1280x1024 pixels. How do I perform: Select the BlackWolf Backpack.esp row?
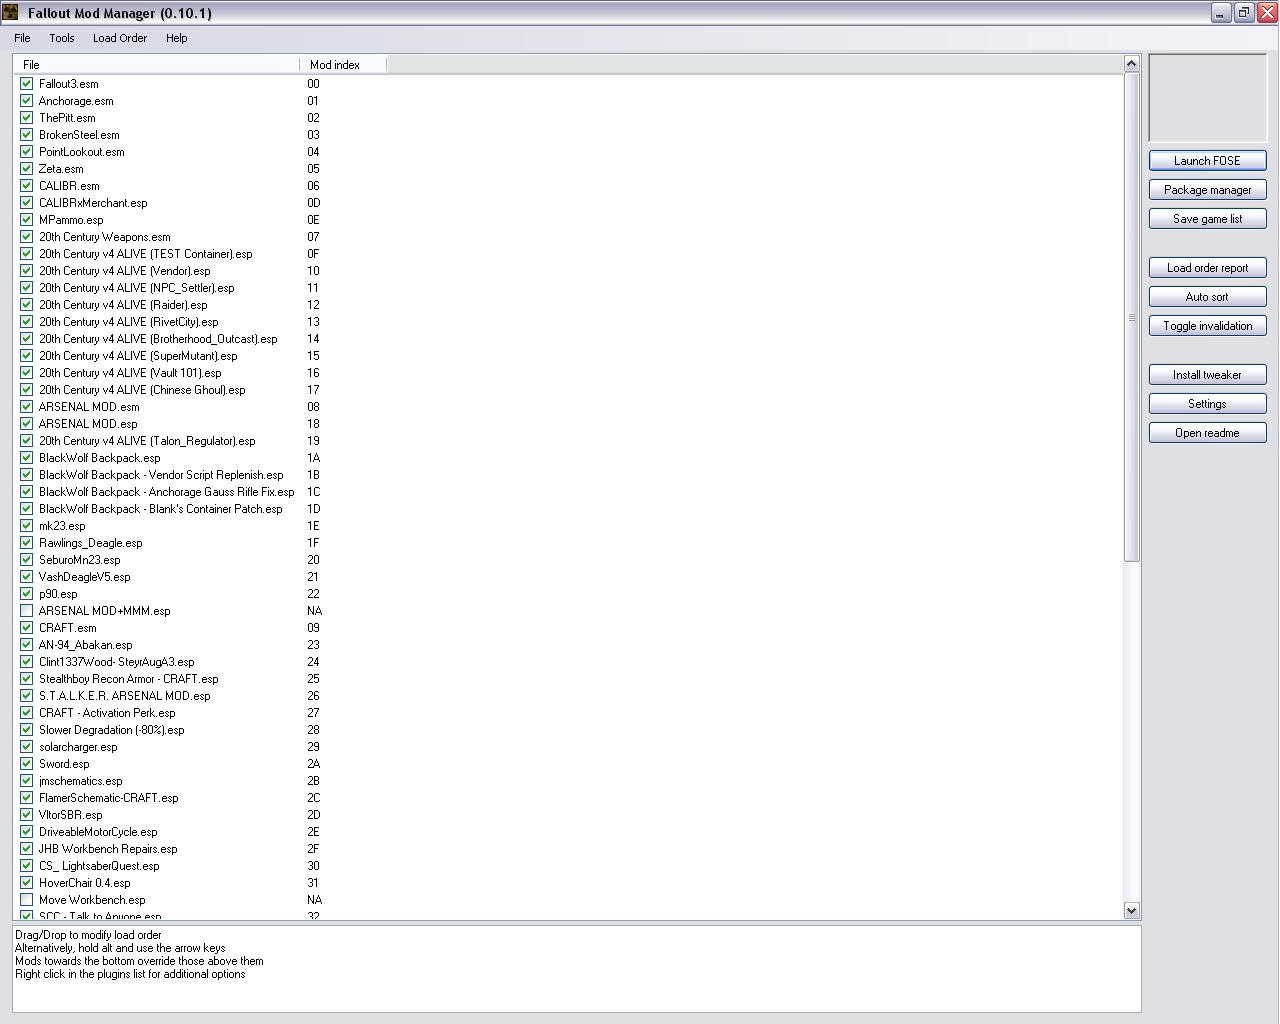pos(100,458)
